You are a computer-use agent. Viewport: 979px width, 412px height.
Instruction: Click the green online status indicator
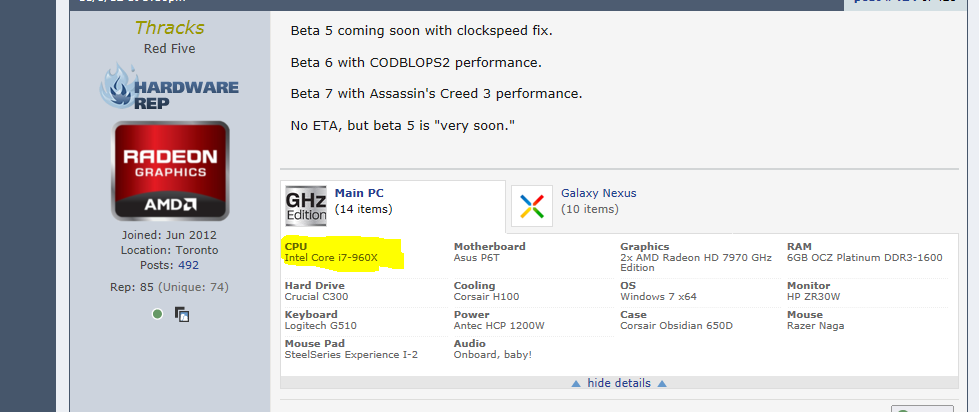(x=157, y=313)
